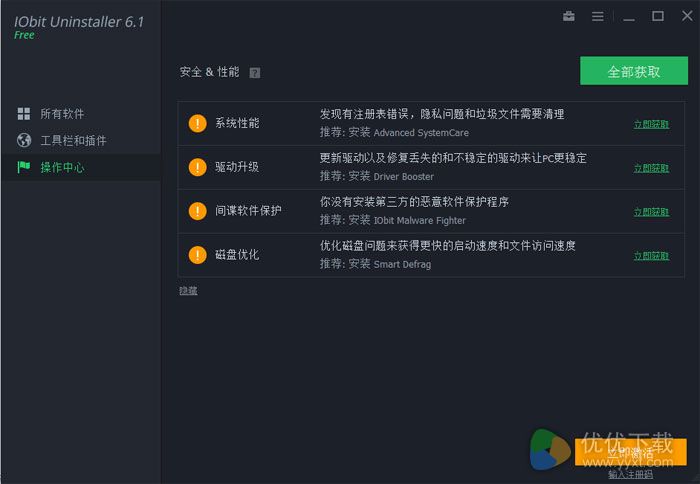
Task: Click the green Free edition label
Action: [24, 35]
